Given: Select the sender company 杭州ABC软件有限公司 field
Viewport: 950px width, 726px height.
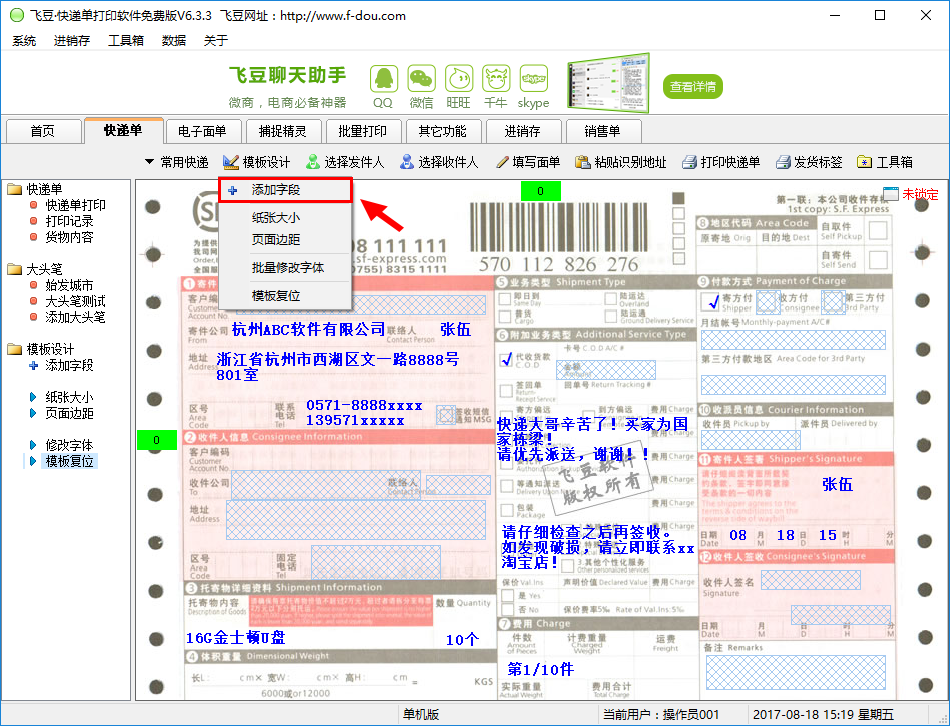Looking at the screenshot, I should [x=308, y=329].
